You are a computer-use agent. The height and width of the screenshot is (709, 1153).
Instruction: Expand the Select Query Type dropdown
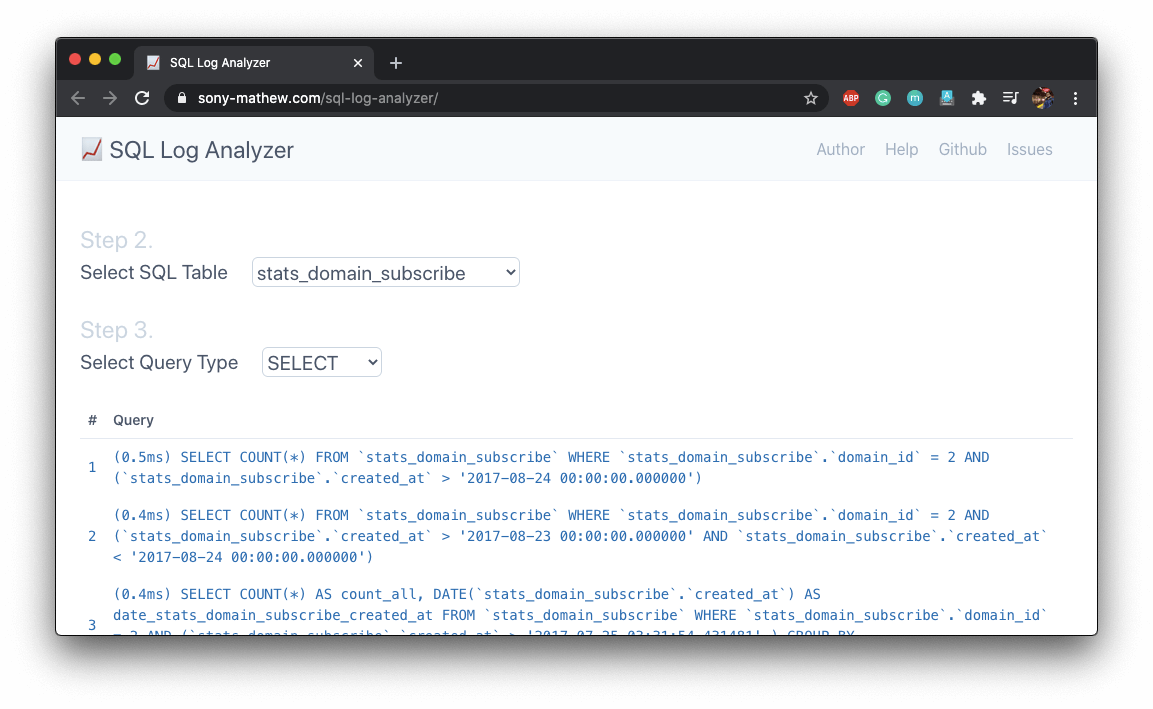pos(322,363)
